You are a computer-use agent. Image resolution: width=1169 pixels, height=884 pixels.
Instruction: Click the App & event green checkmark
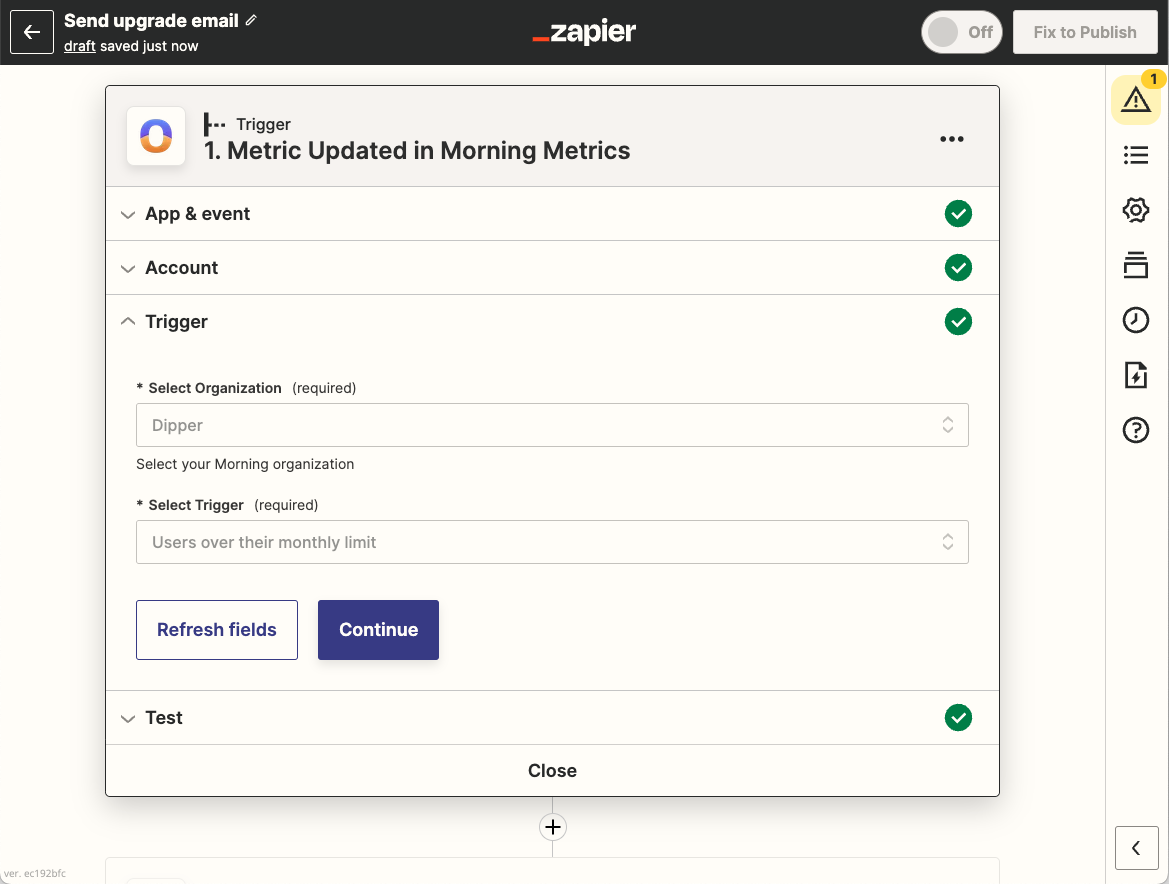tap(958, 214)
